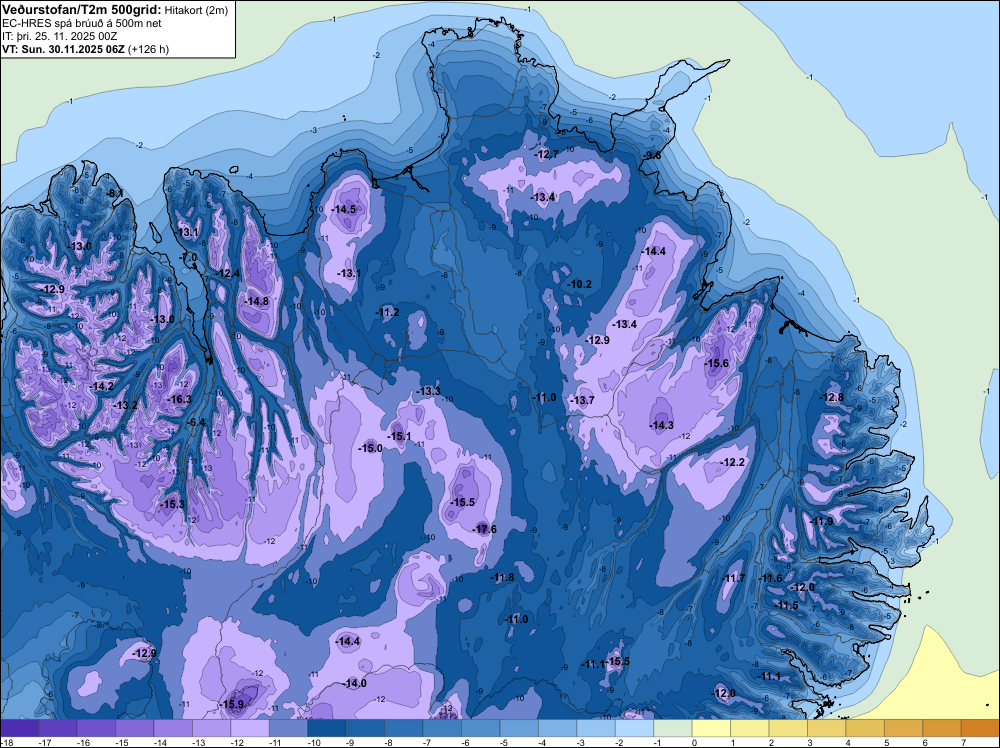The width and height of the screenshot is (1000, 748).
Task: Select the -7.0 temperature label
Action: 188,257
